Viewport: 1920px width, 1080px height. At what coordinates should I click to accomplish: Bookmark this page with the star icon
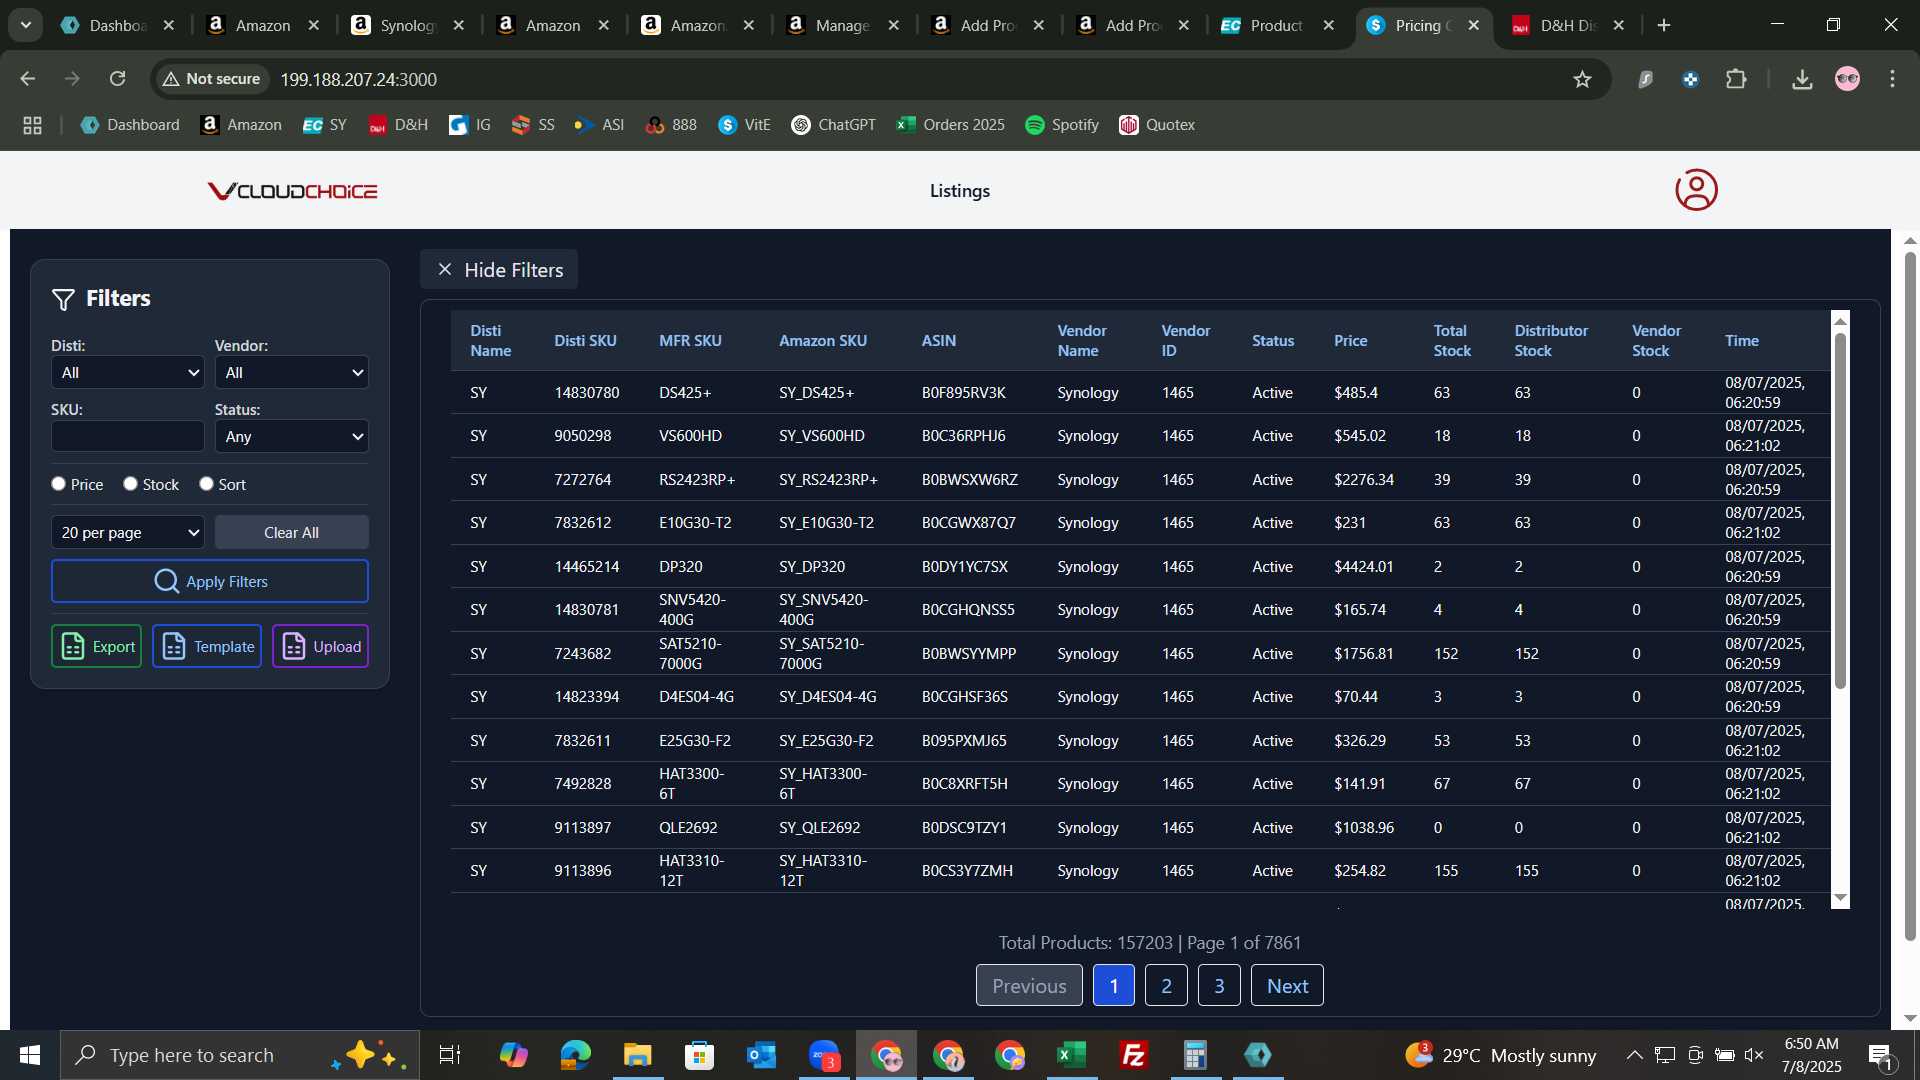(1582, 79)
